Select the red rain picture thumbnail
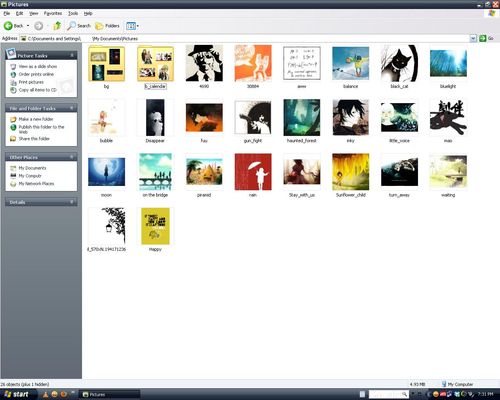 coord(253,172)
